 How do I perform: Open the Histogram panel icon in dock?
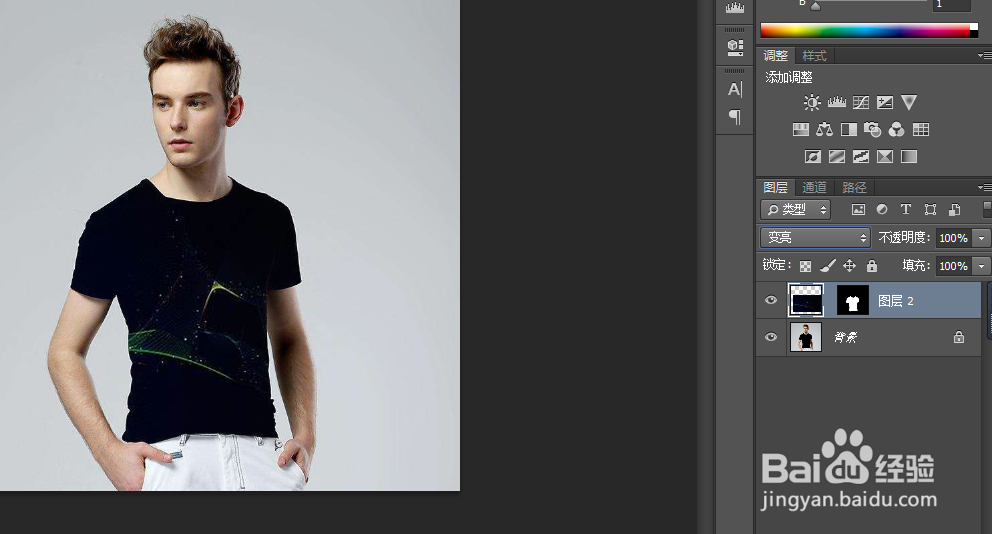[x=735, y=8]
